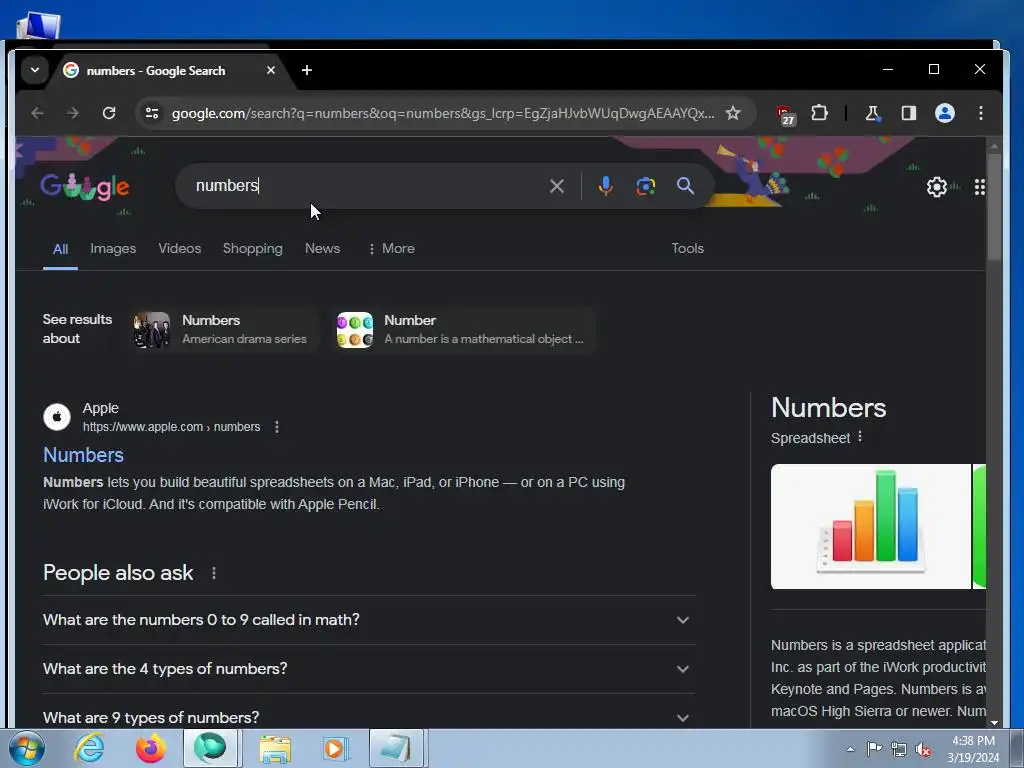Open the Numbers apple.com link

coord(83,455)
